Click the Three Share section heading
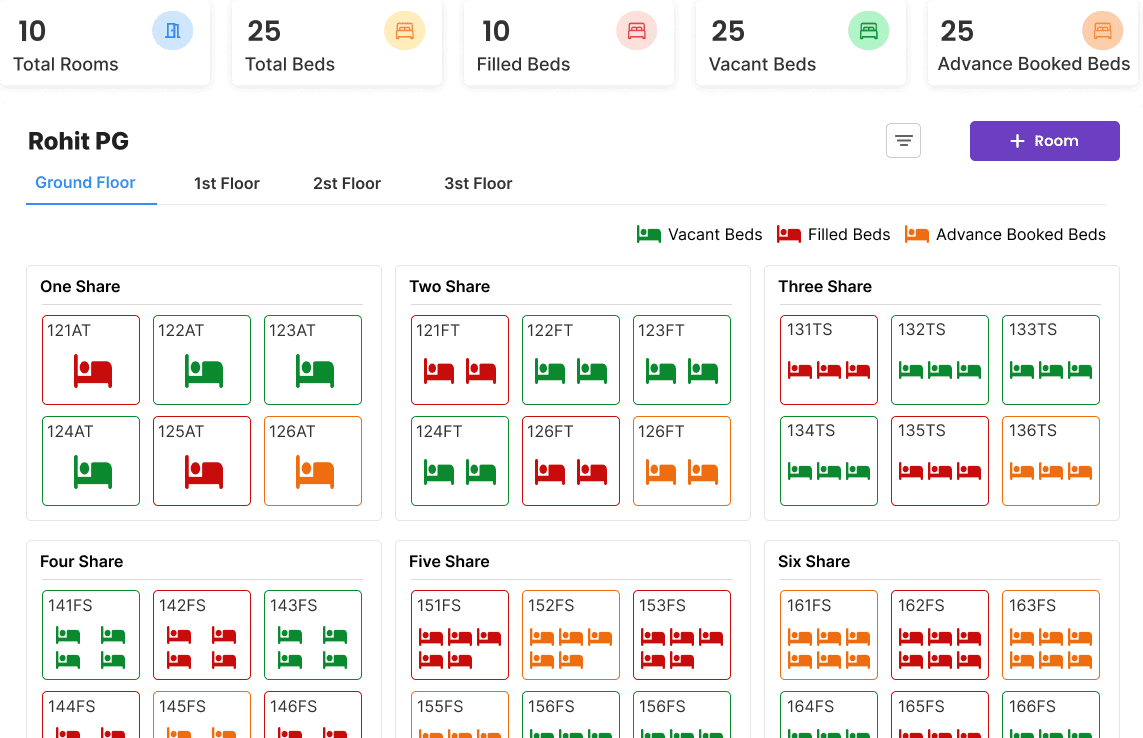 tap(824, 287)
